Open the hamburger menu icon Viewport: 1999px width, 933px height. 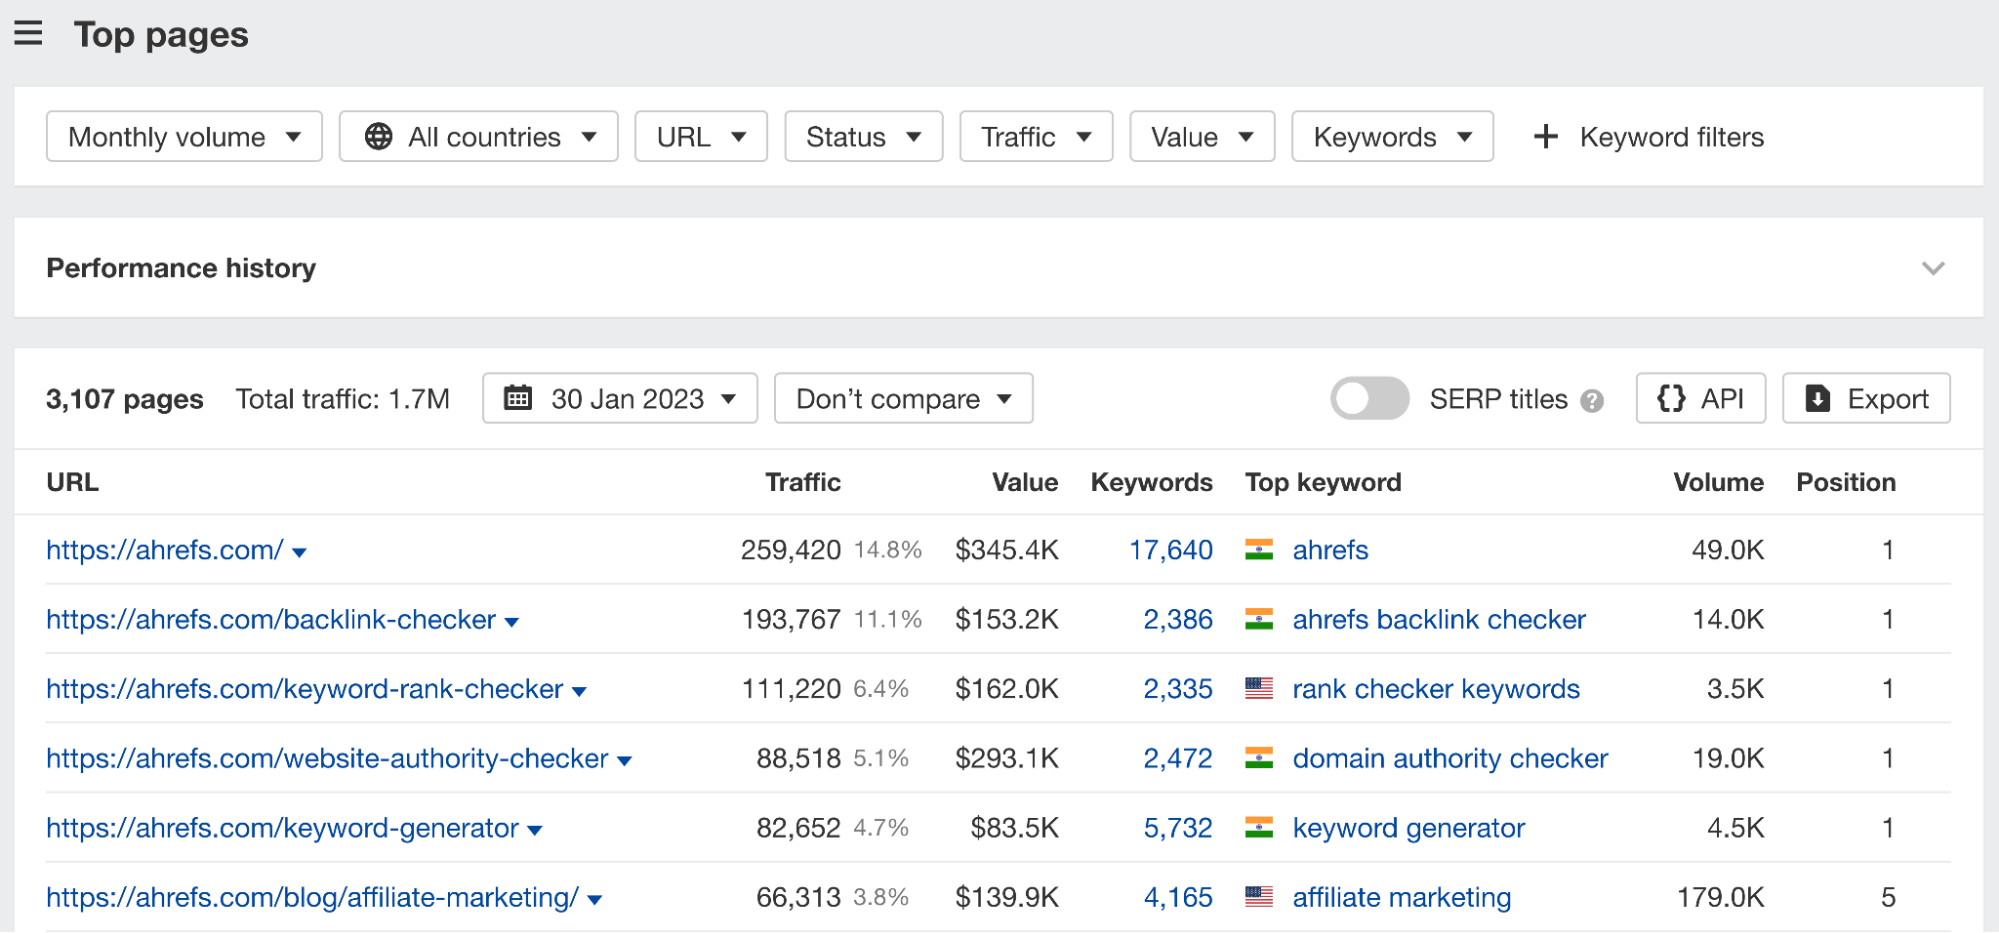[28, 33]
